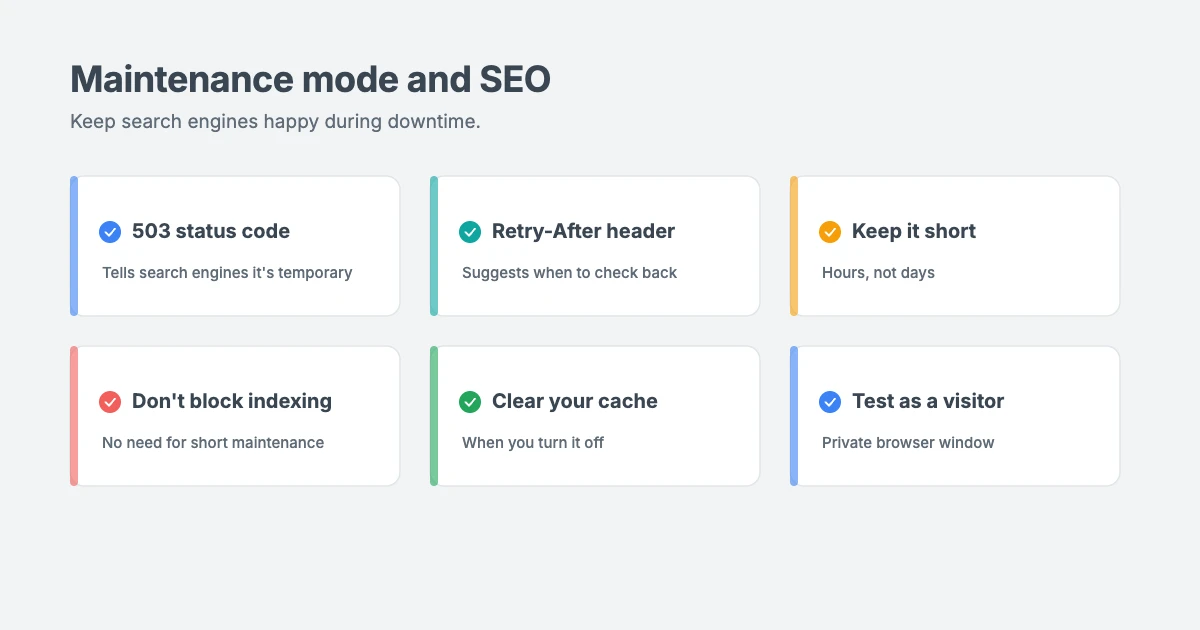Screen dimensions: 1200x630
Task: Click 'No need for short maintenance' text
Action: 213,442
